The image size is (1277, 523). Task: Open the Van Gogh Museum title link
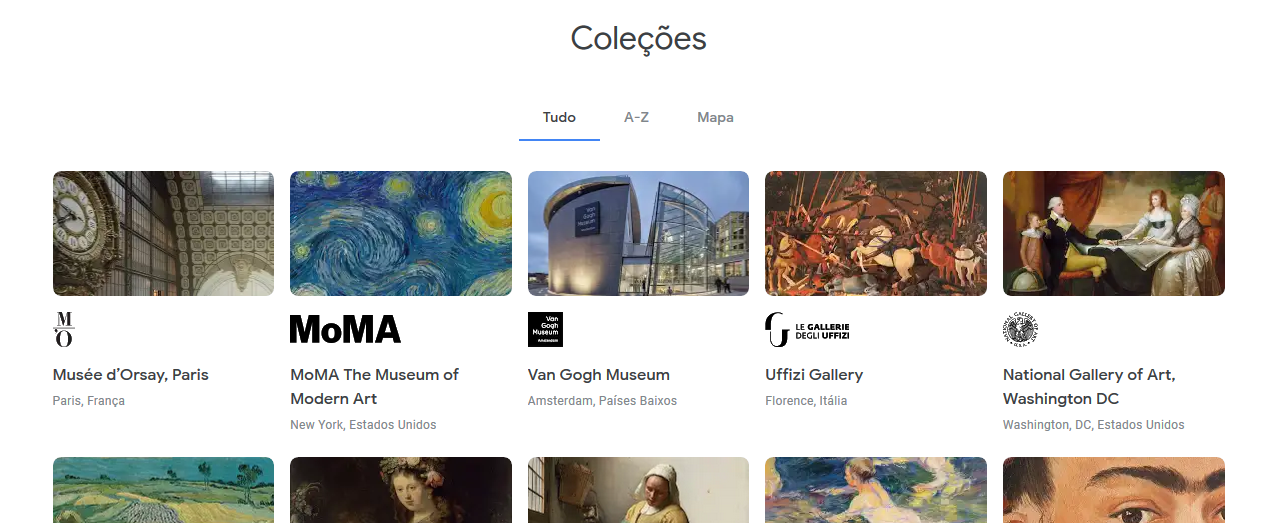point(598,375)
